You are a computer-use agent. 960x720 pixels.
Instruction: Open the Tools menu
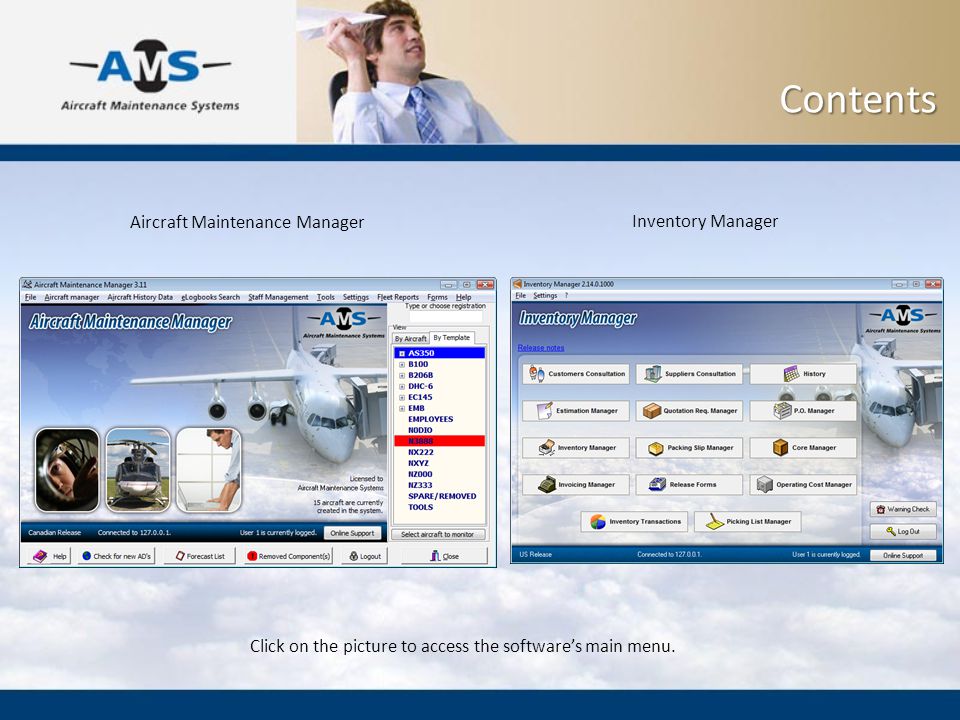point(326,297)
